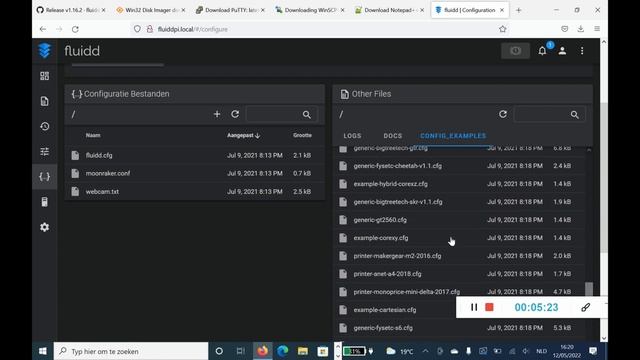Open the settings gear in sidebar
Screen dimensions: 640x360
[44, 227]
